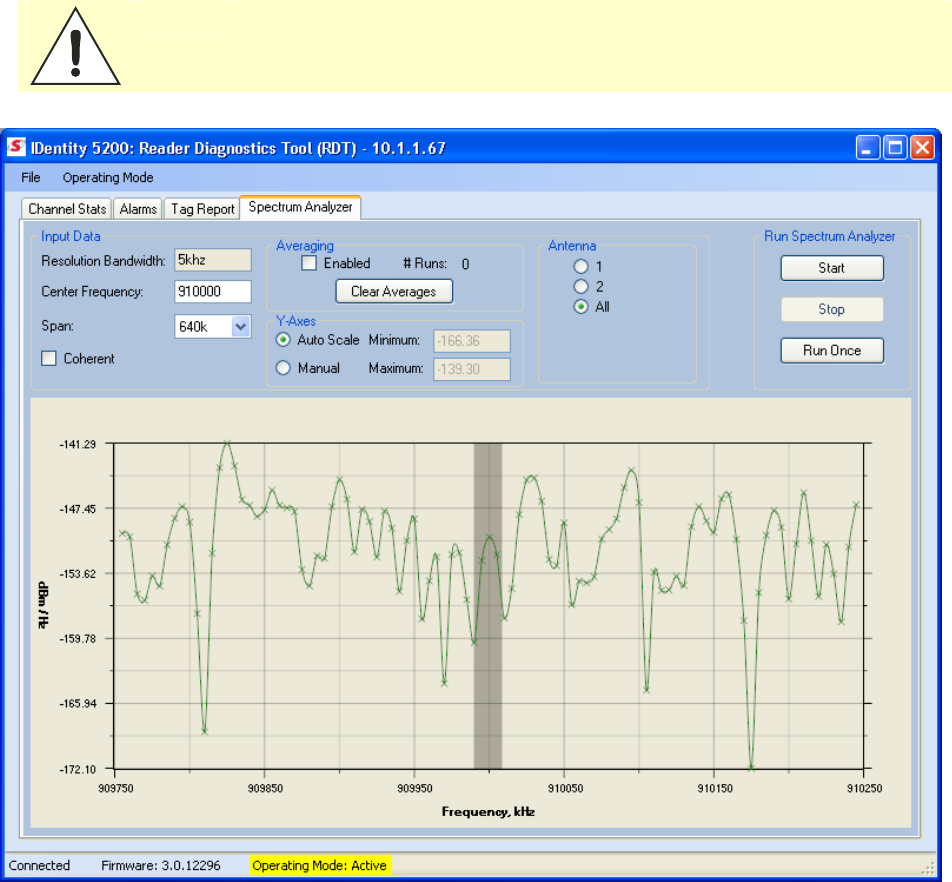Click the IDentity 5200 app icon in title bar
Screen dimensions: 952x882
coord(16,148)
